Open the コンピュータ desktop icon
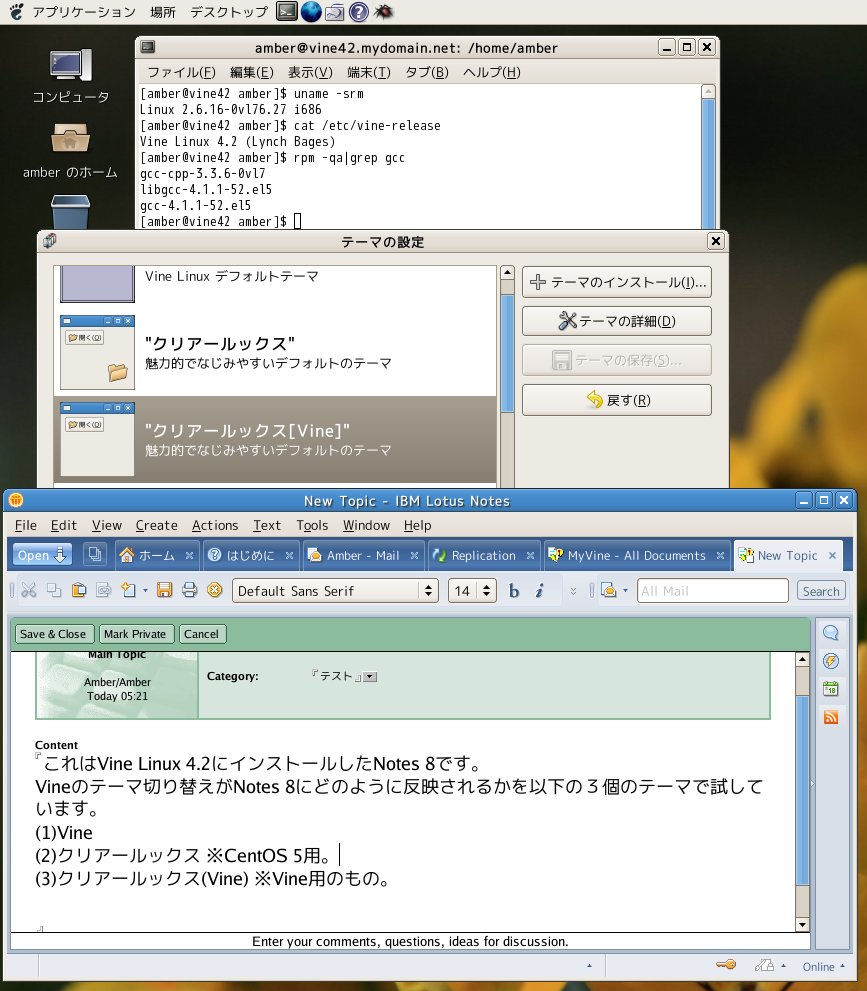Image resolution: width=867 pixels, height=991 pixels. (70, 66)
